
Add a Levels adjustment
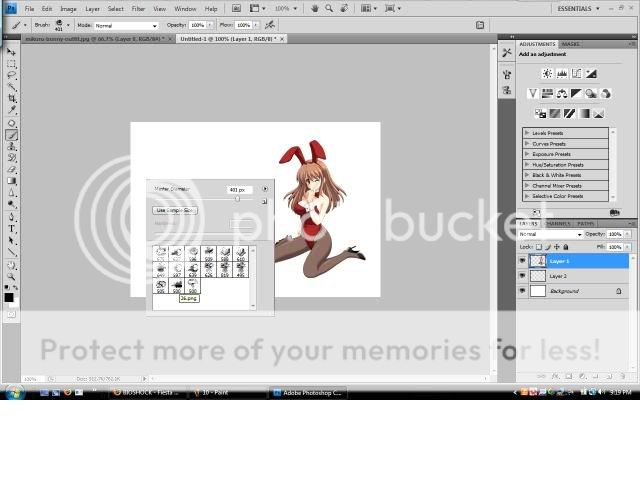click(x=562, y=73)
